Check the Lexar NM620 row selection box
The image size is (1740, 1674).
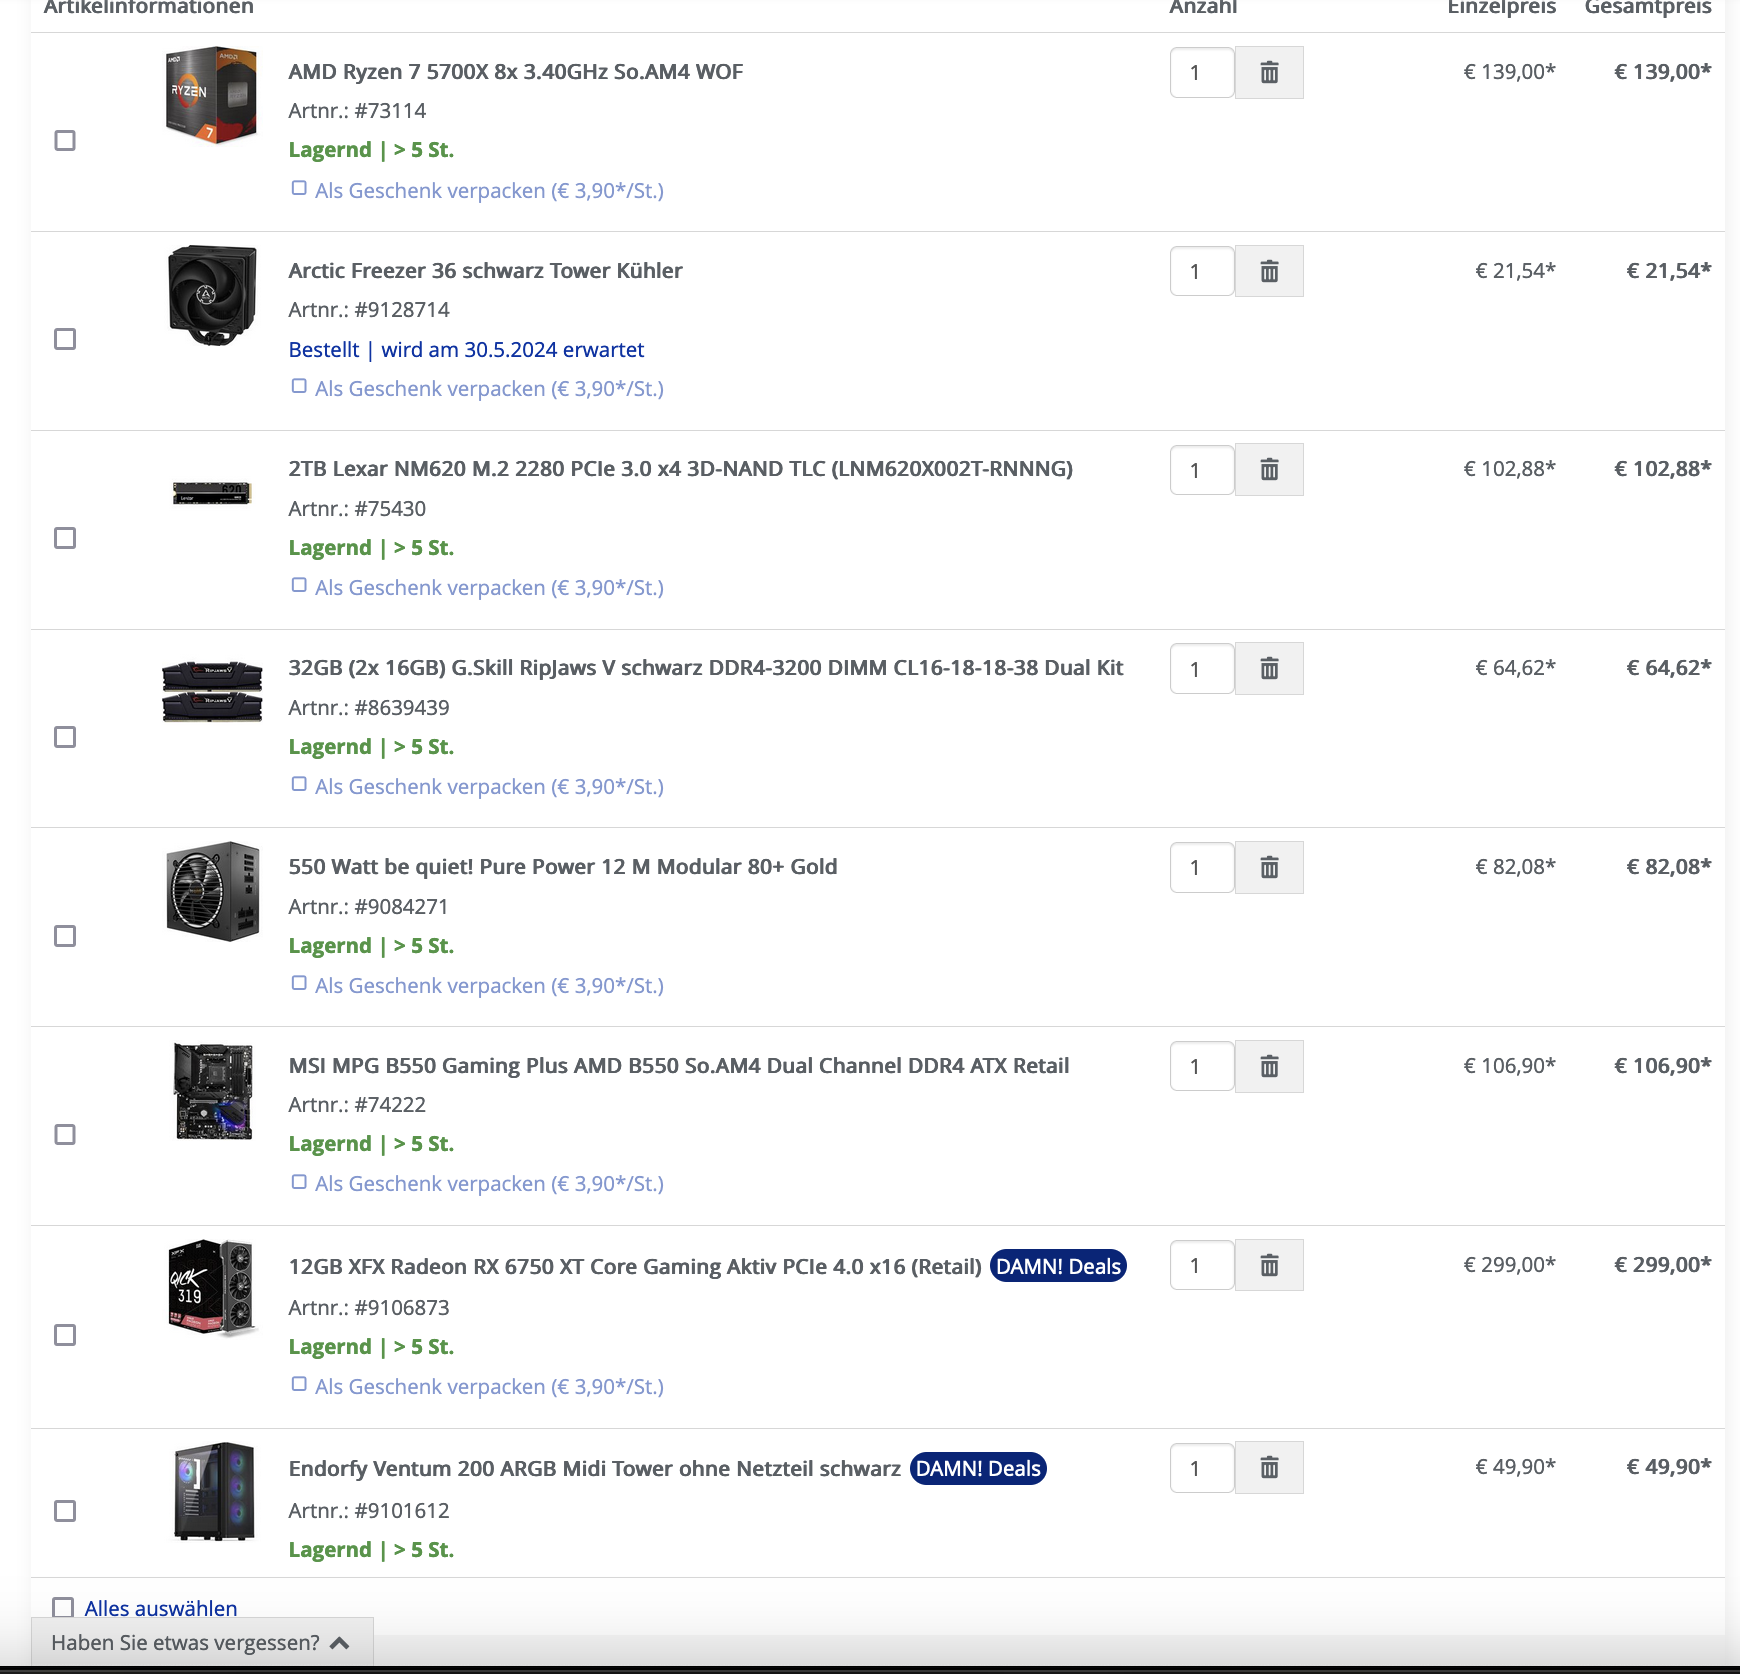point(65,538)
